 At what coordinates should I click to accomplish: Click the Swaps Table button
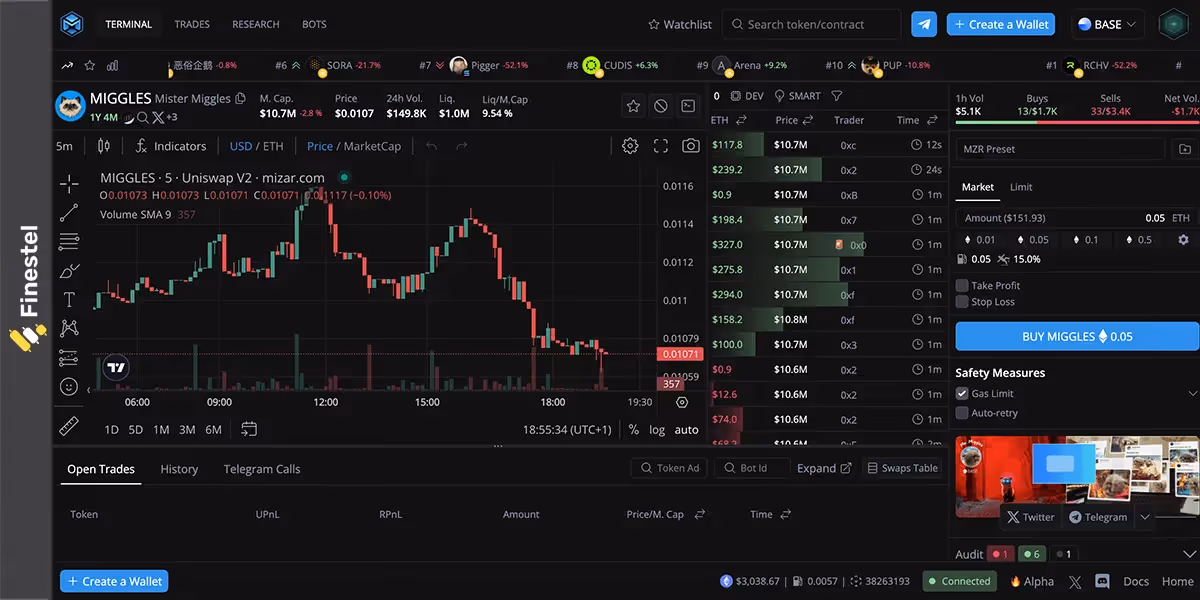[x=902, y=468]
